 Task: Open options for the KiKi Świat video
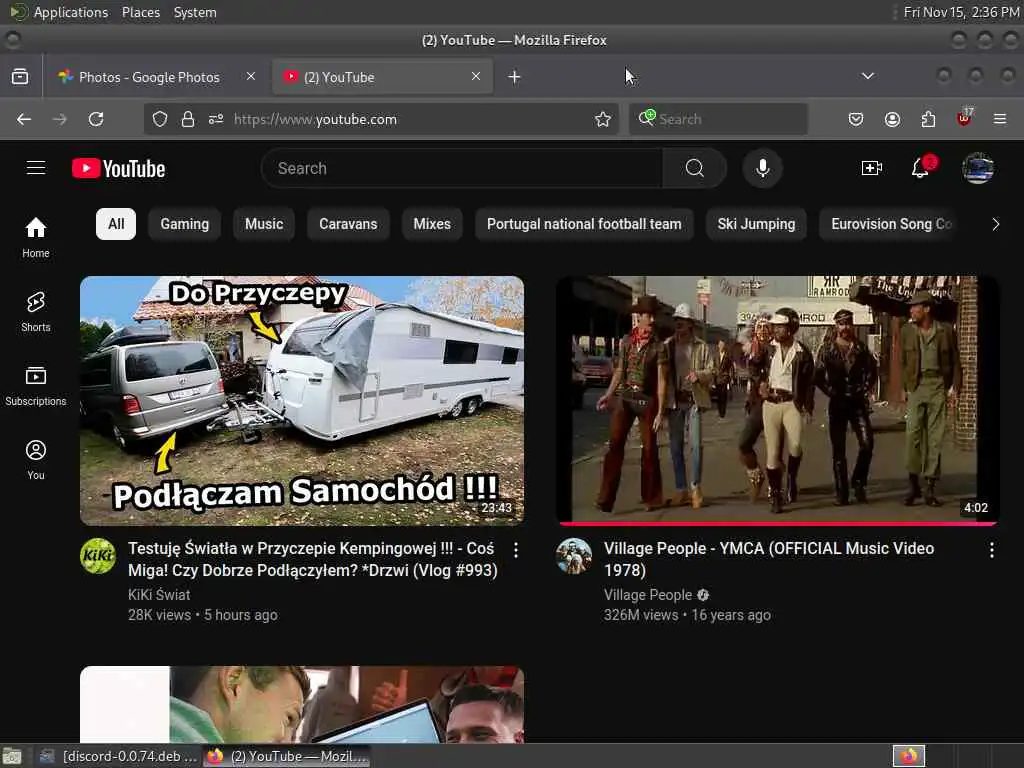(516, 550)
